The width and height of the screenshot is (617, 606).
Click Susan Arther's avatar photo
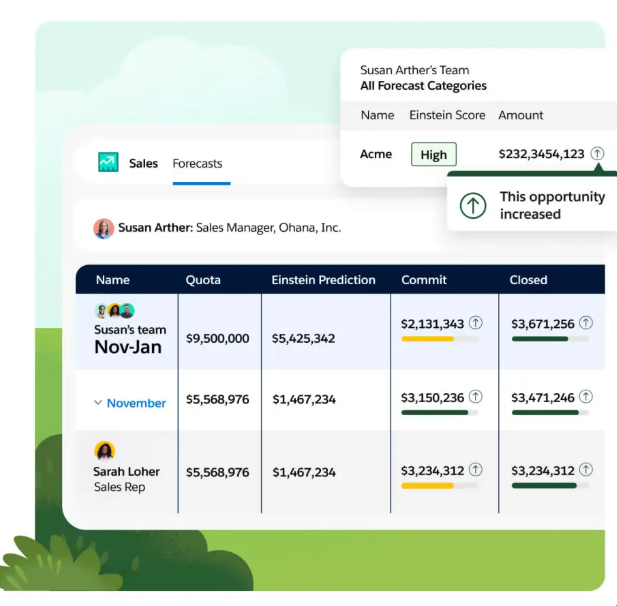tap(103, 229)
